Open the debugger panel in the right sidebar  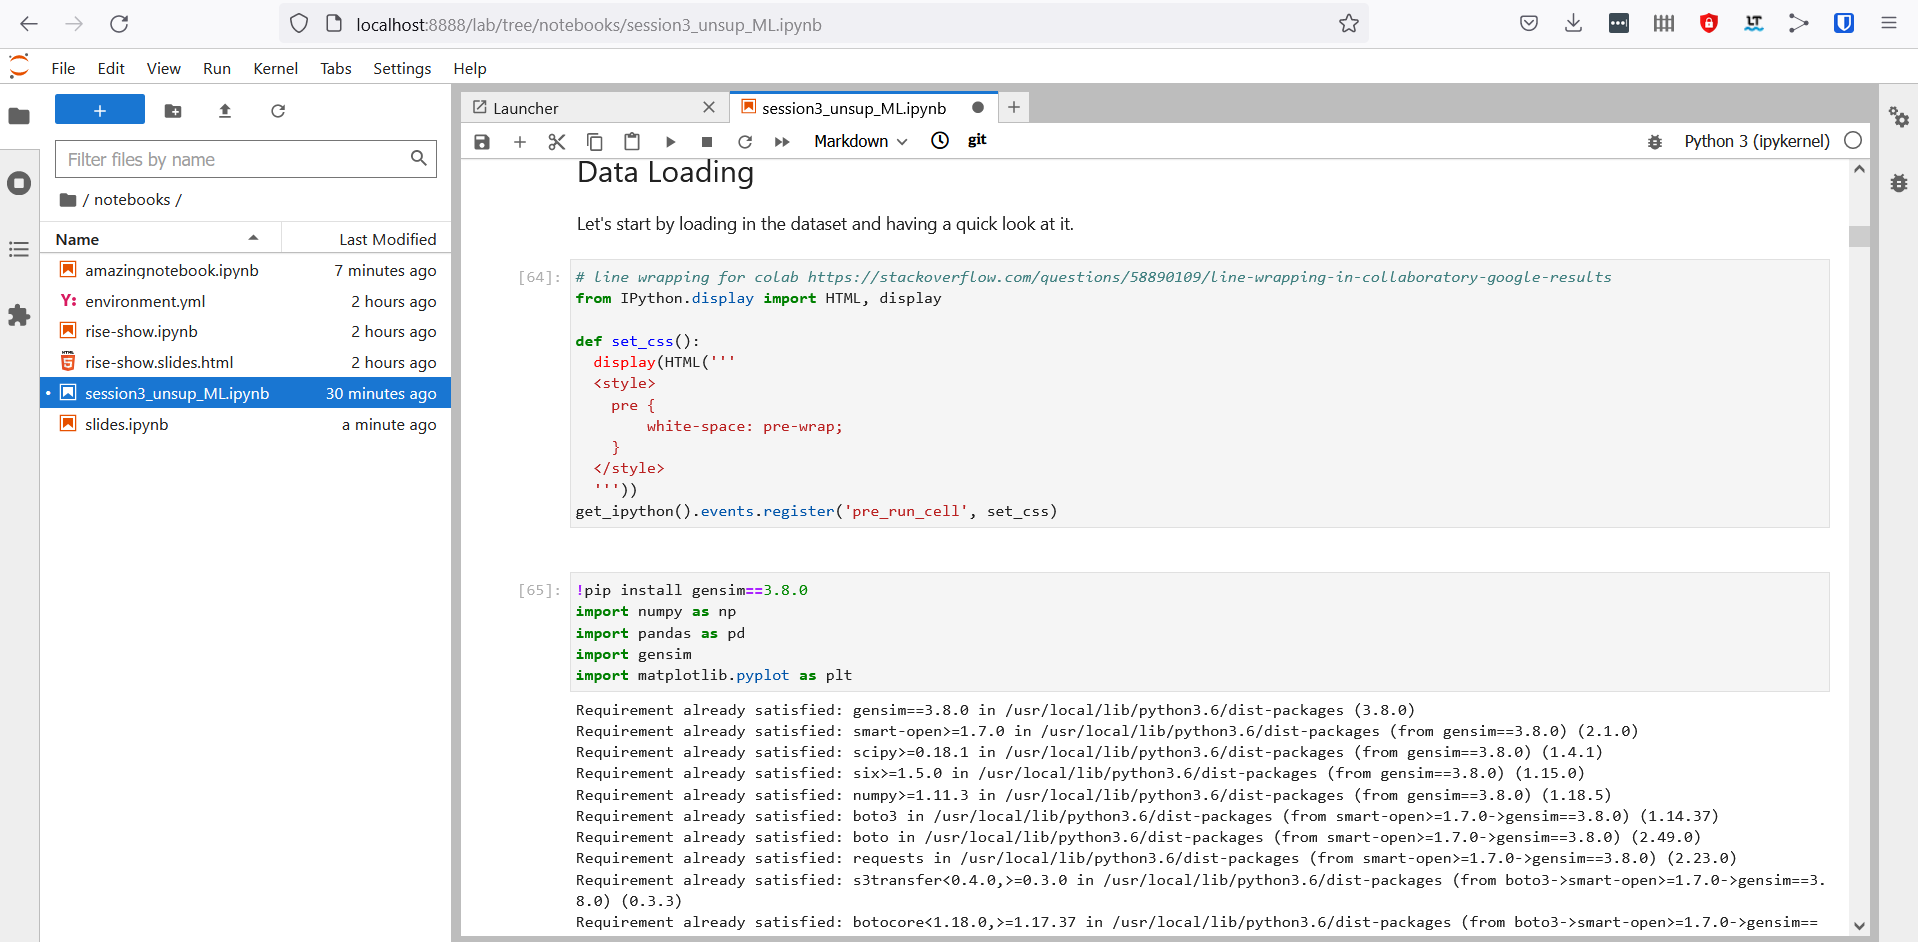click(1898, 183)
